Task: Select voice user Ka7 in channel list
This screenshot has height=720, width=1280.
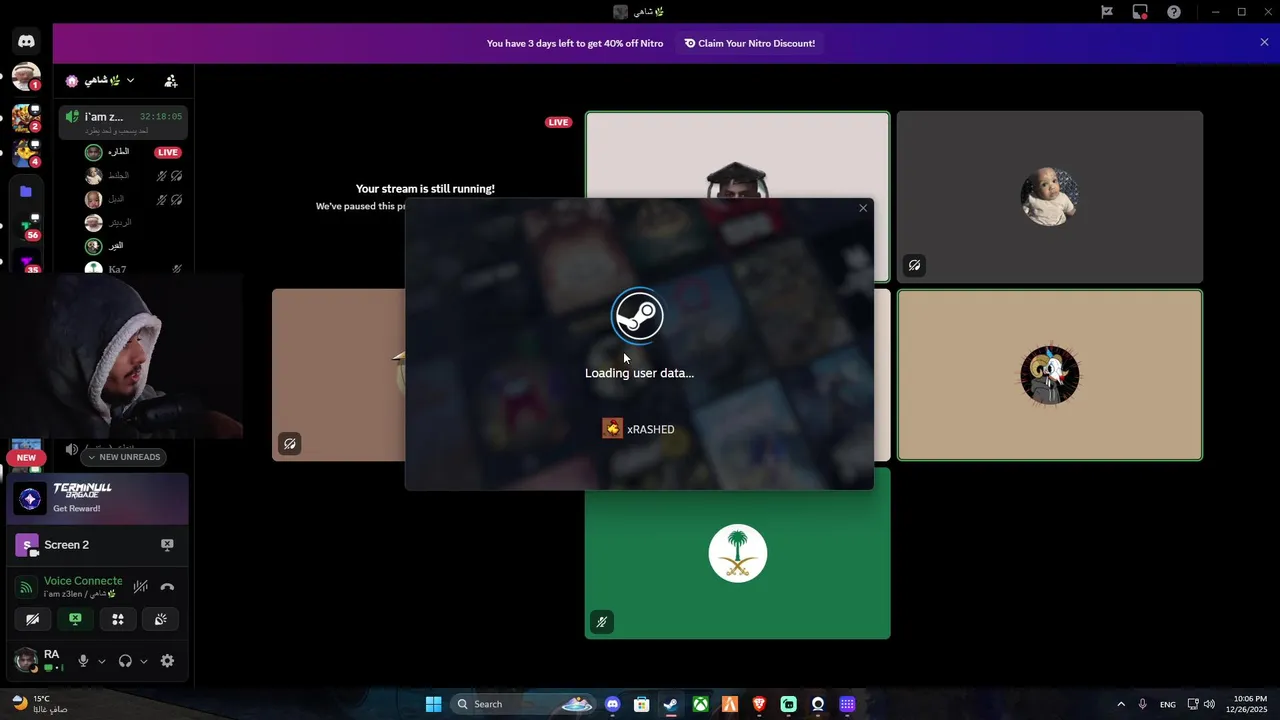Action: pos(134,269)
